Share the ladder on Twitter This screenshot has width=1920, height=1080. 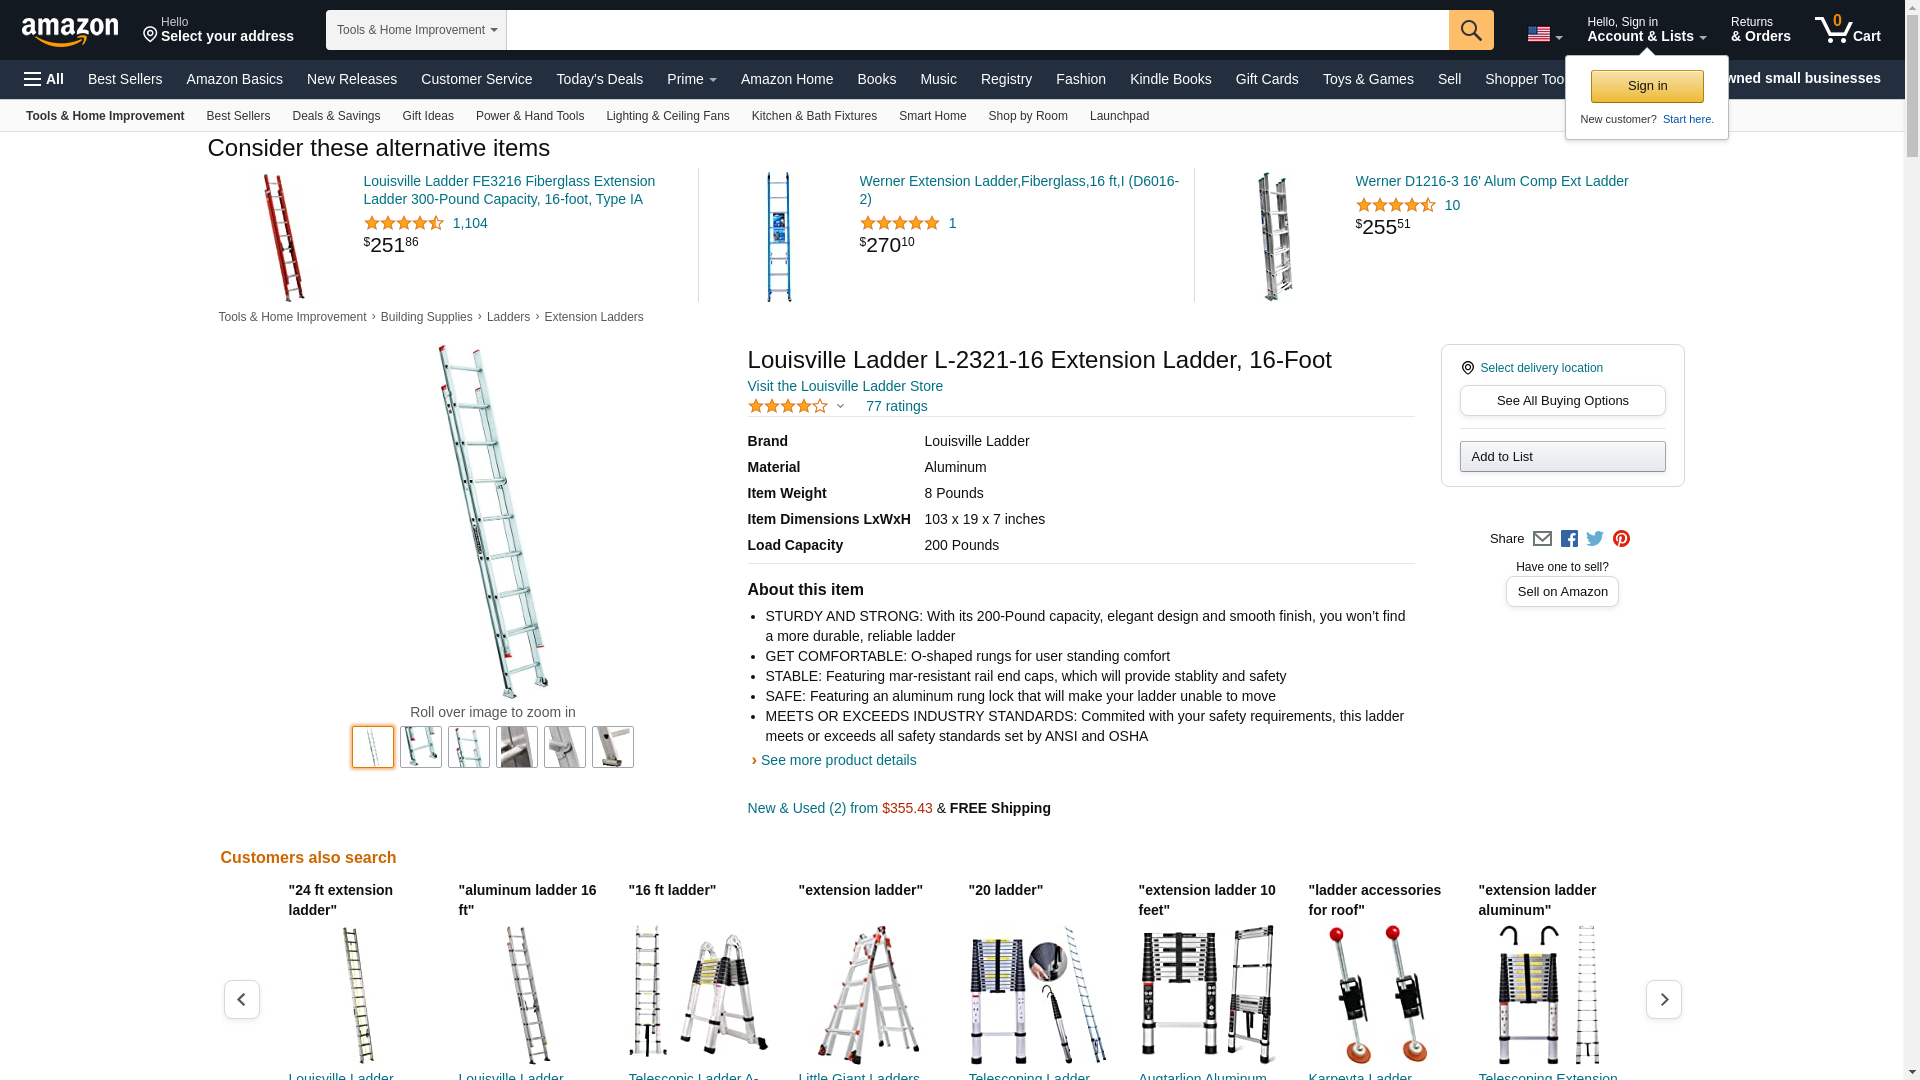point(1595,539)
